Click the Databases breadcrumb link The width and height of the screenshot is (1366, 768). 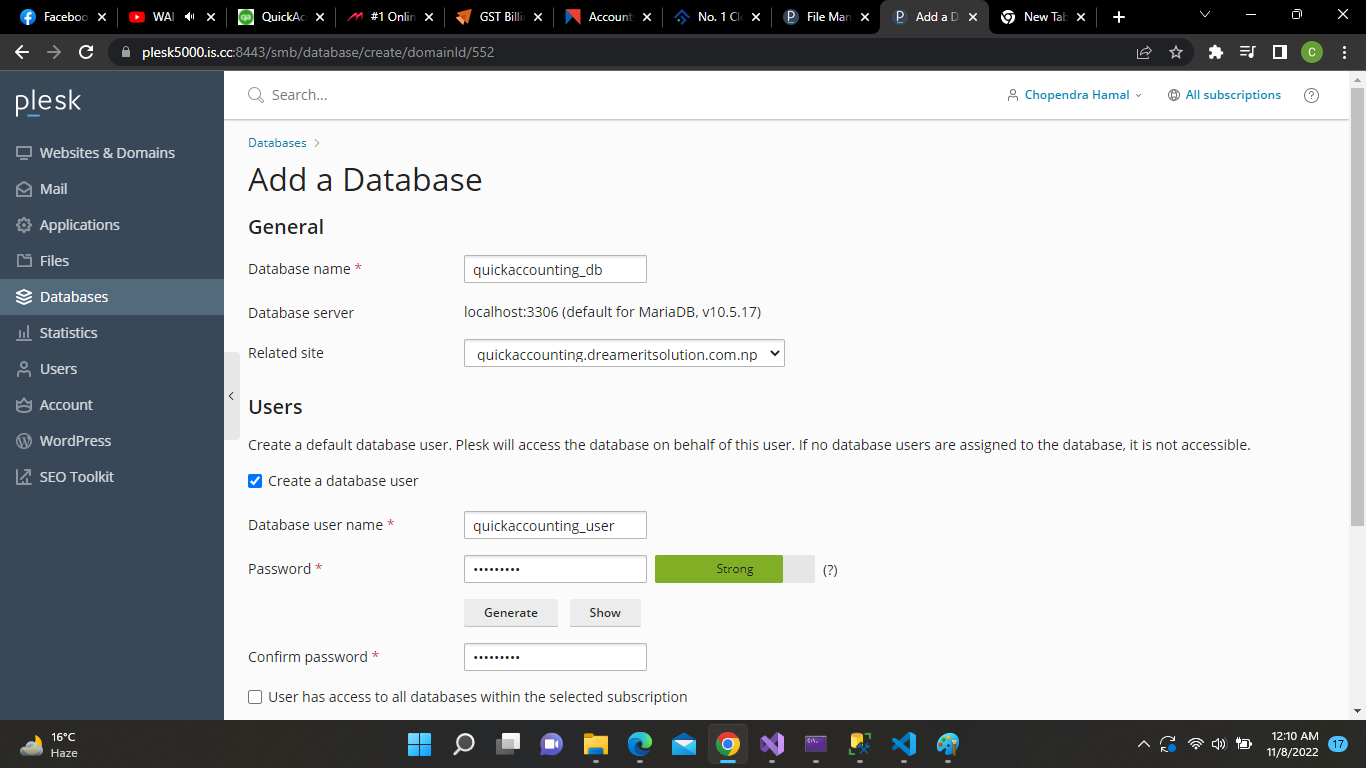tap(277, 143)
